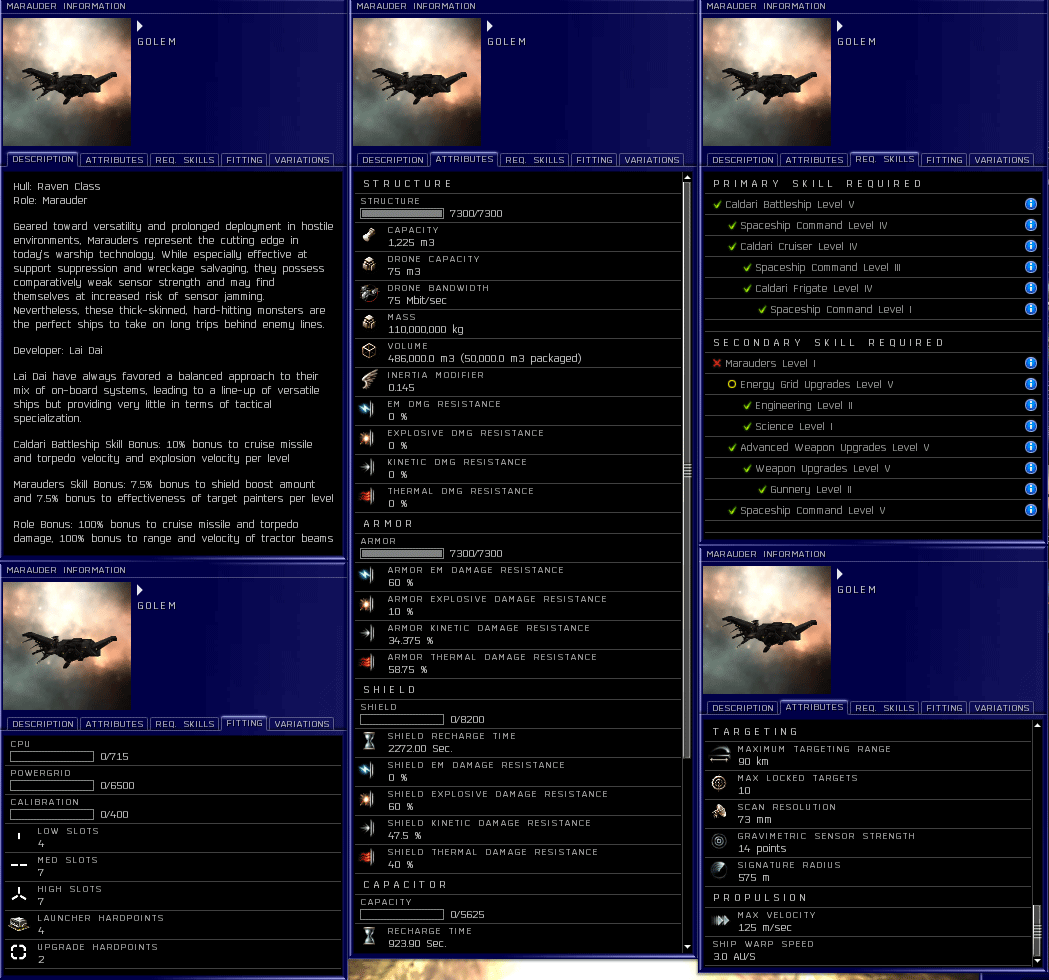Viewport: 1049px width, 980px height.
Task: Click the Launcher Hardpoints icon
Action: coord(19,924)
